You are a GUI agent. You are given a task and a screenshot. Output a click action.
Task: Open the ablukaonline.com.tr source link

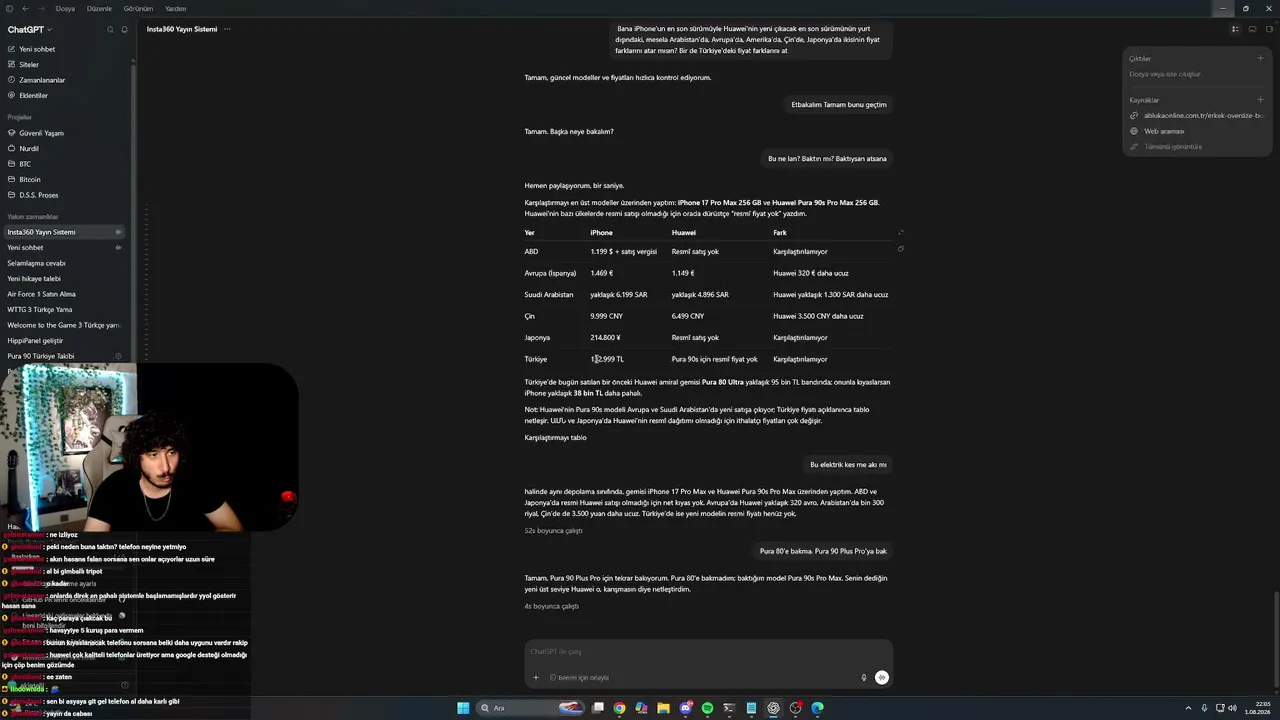[1197, 115]
